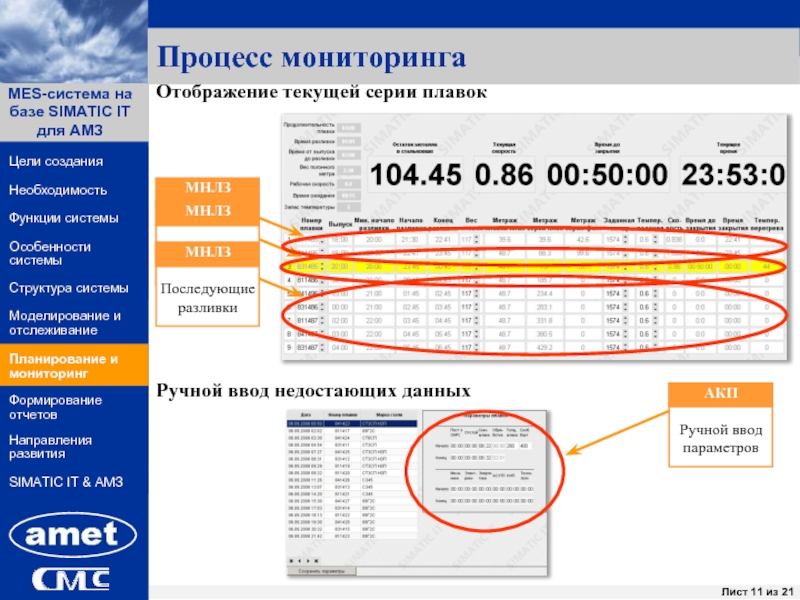The image size is (800, 600).
Task: Go to previous record in heat list
Action: [299, 561]
